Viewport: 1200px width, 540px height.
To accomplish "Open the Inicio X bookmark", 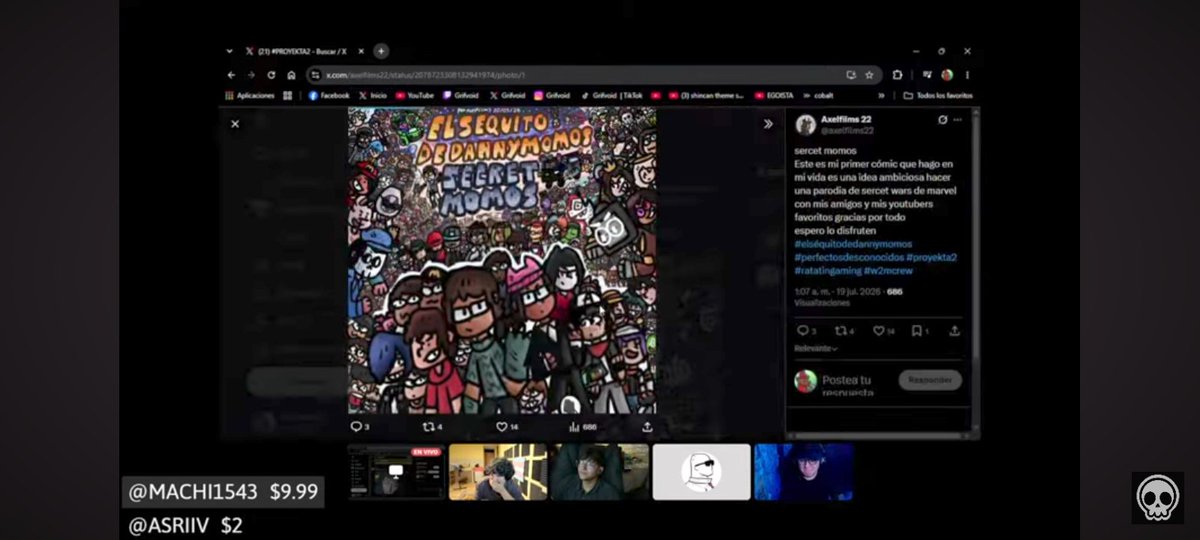I will tap(372, 96).
